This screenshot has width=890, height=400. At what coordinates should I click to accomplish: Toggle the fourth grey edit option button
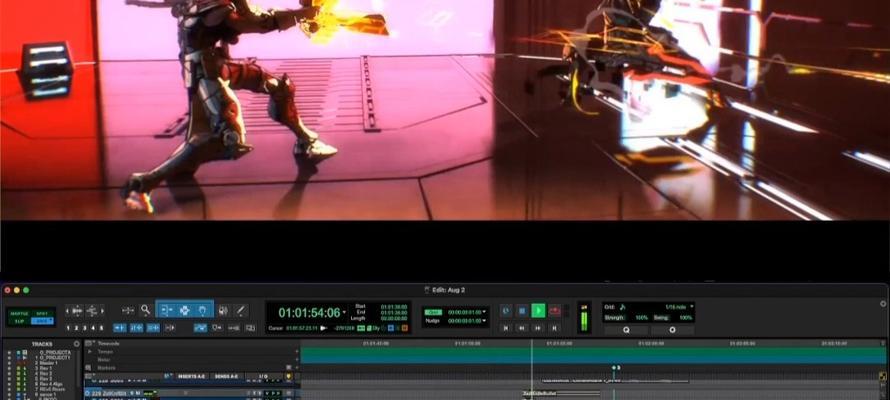pyautogui.click(x=170, y=327)
